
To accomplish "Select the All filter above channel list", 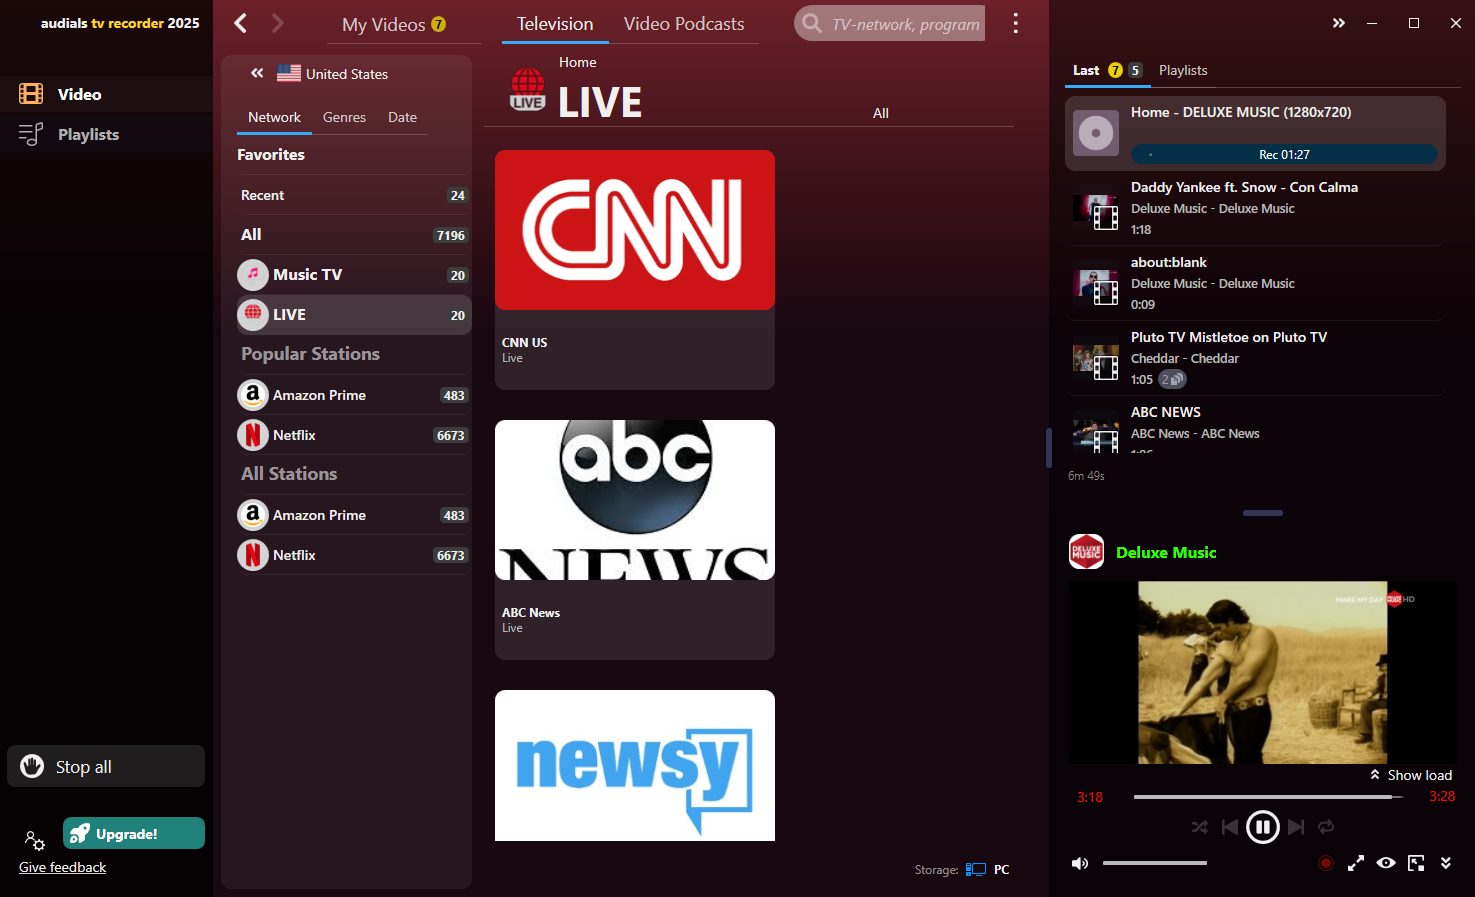I will click(880, 113).
